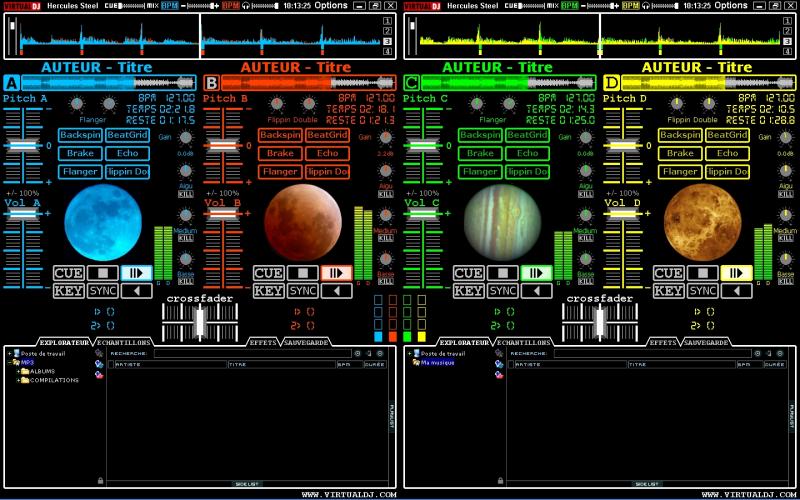Click the VirtualDJ logo in the C/D window
Screen dimensions: 800x500
pyautogui.click(x=420, y=6)
